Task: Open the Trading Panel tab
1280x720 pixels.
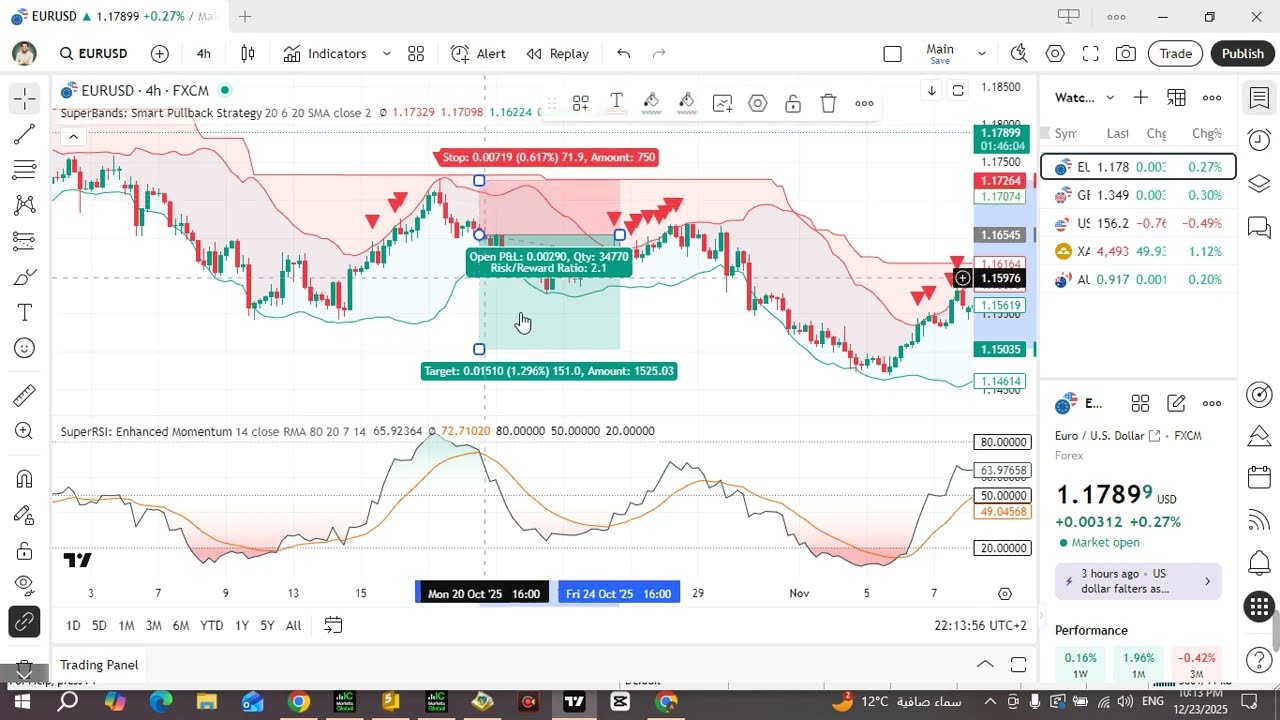Action: 99,665
